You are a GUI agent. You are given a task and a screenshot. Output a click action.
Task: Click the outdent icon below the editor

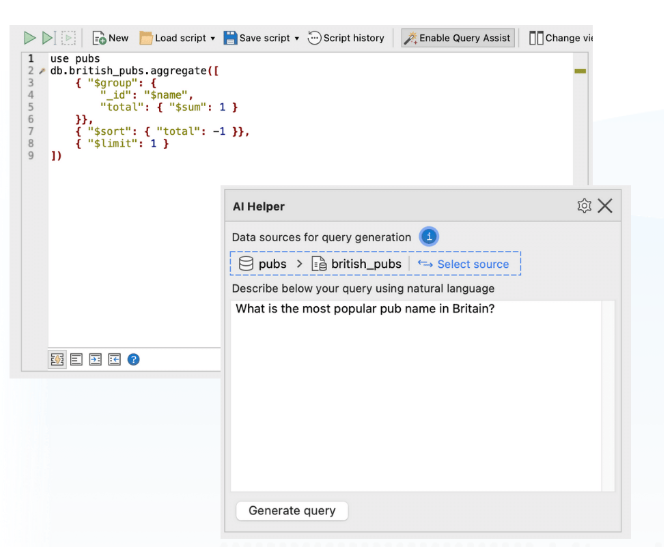tap(114, 359)
